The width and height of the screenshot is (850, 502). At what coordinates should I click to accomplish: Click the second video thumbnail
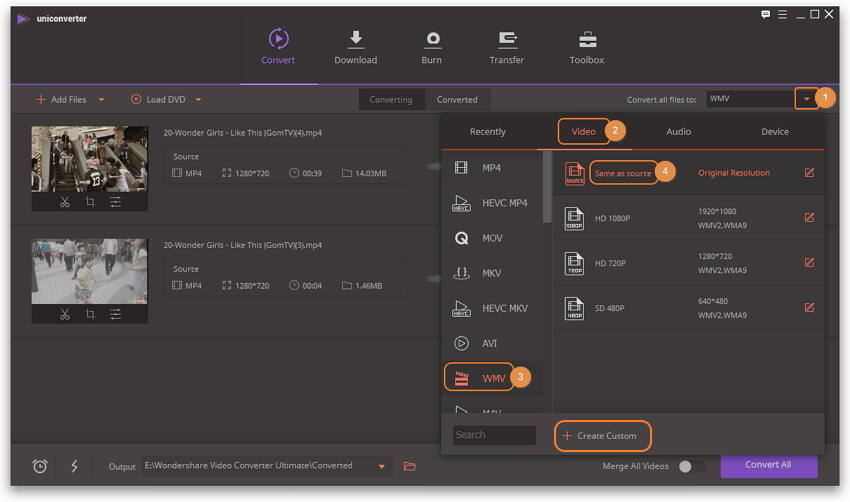pyautogui.click(x=89, y=271)
